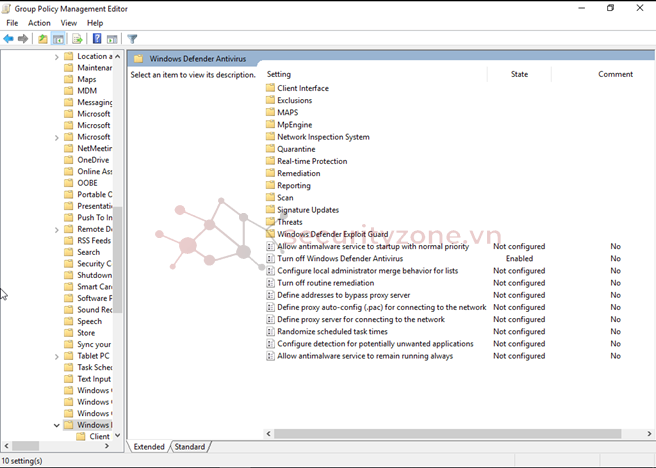Select Define addresses to bypass proxy server
The image size is (656, 468).
tap(344, 295)
